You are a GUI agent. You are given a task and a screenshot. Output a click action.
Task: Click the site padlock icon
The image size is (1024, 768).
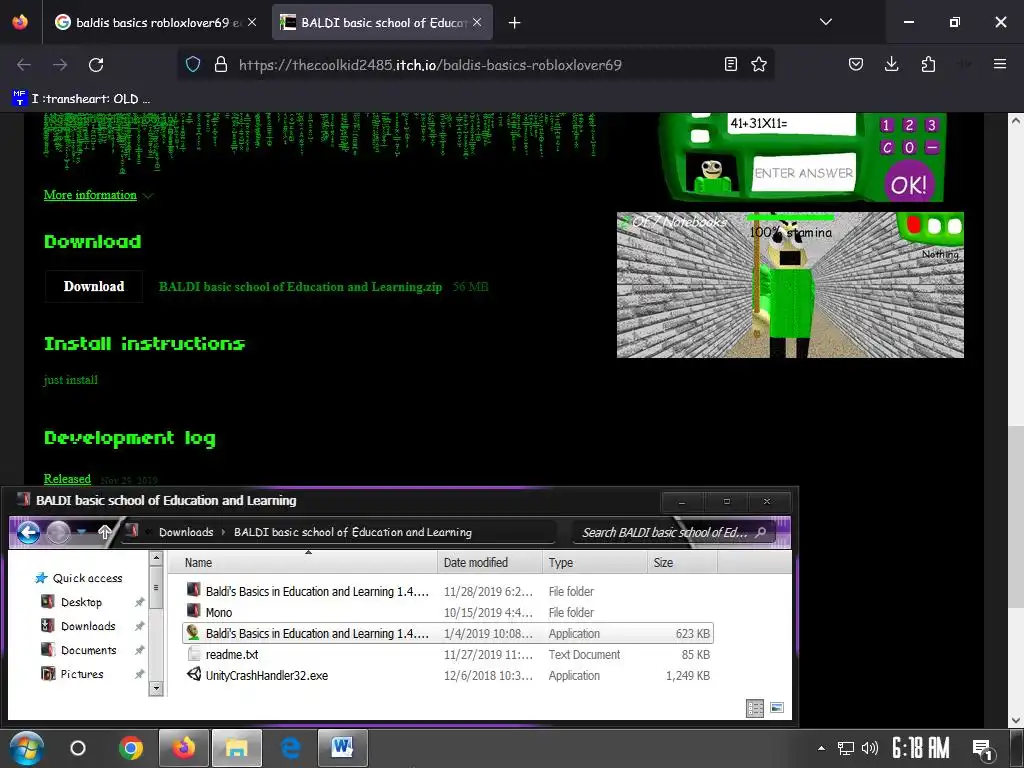[221, 64]
